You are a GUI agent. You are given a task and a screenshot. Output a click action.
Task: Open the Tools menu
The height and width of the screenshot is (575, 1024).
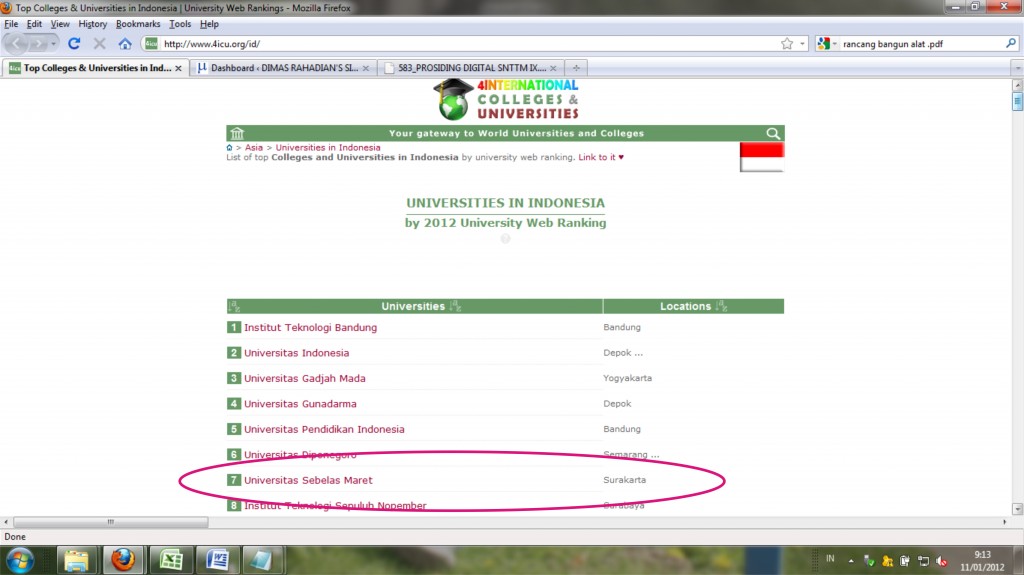(x=180, y=24)
